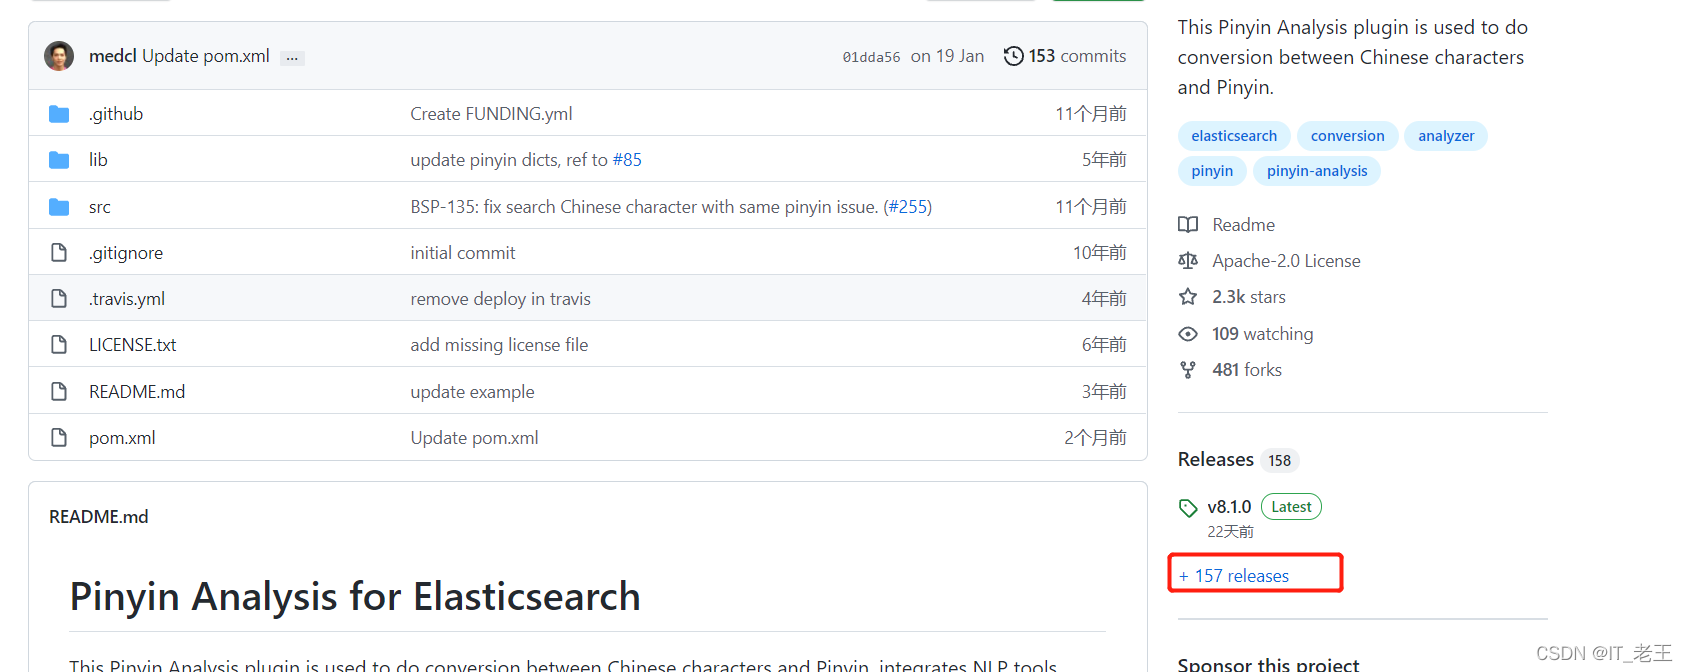Click the .gitignore file icon
Screen dimensions: 1688x672
tap(59, 253)
